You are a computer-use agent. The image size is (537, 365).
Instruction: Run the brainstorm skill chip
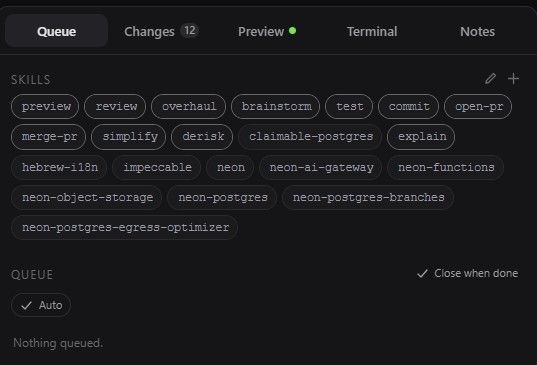275,106
